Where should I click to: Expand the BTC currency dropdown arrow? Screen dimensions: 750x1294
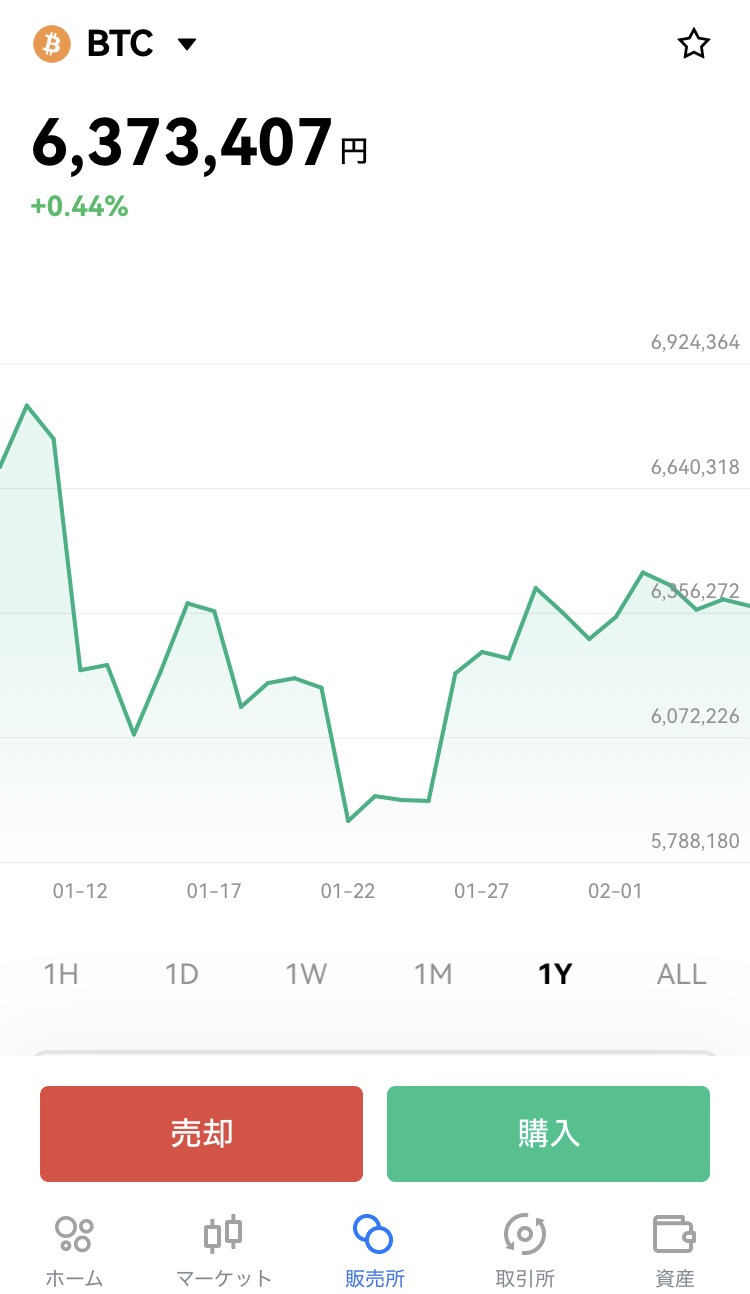coord(186,44)
